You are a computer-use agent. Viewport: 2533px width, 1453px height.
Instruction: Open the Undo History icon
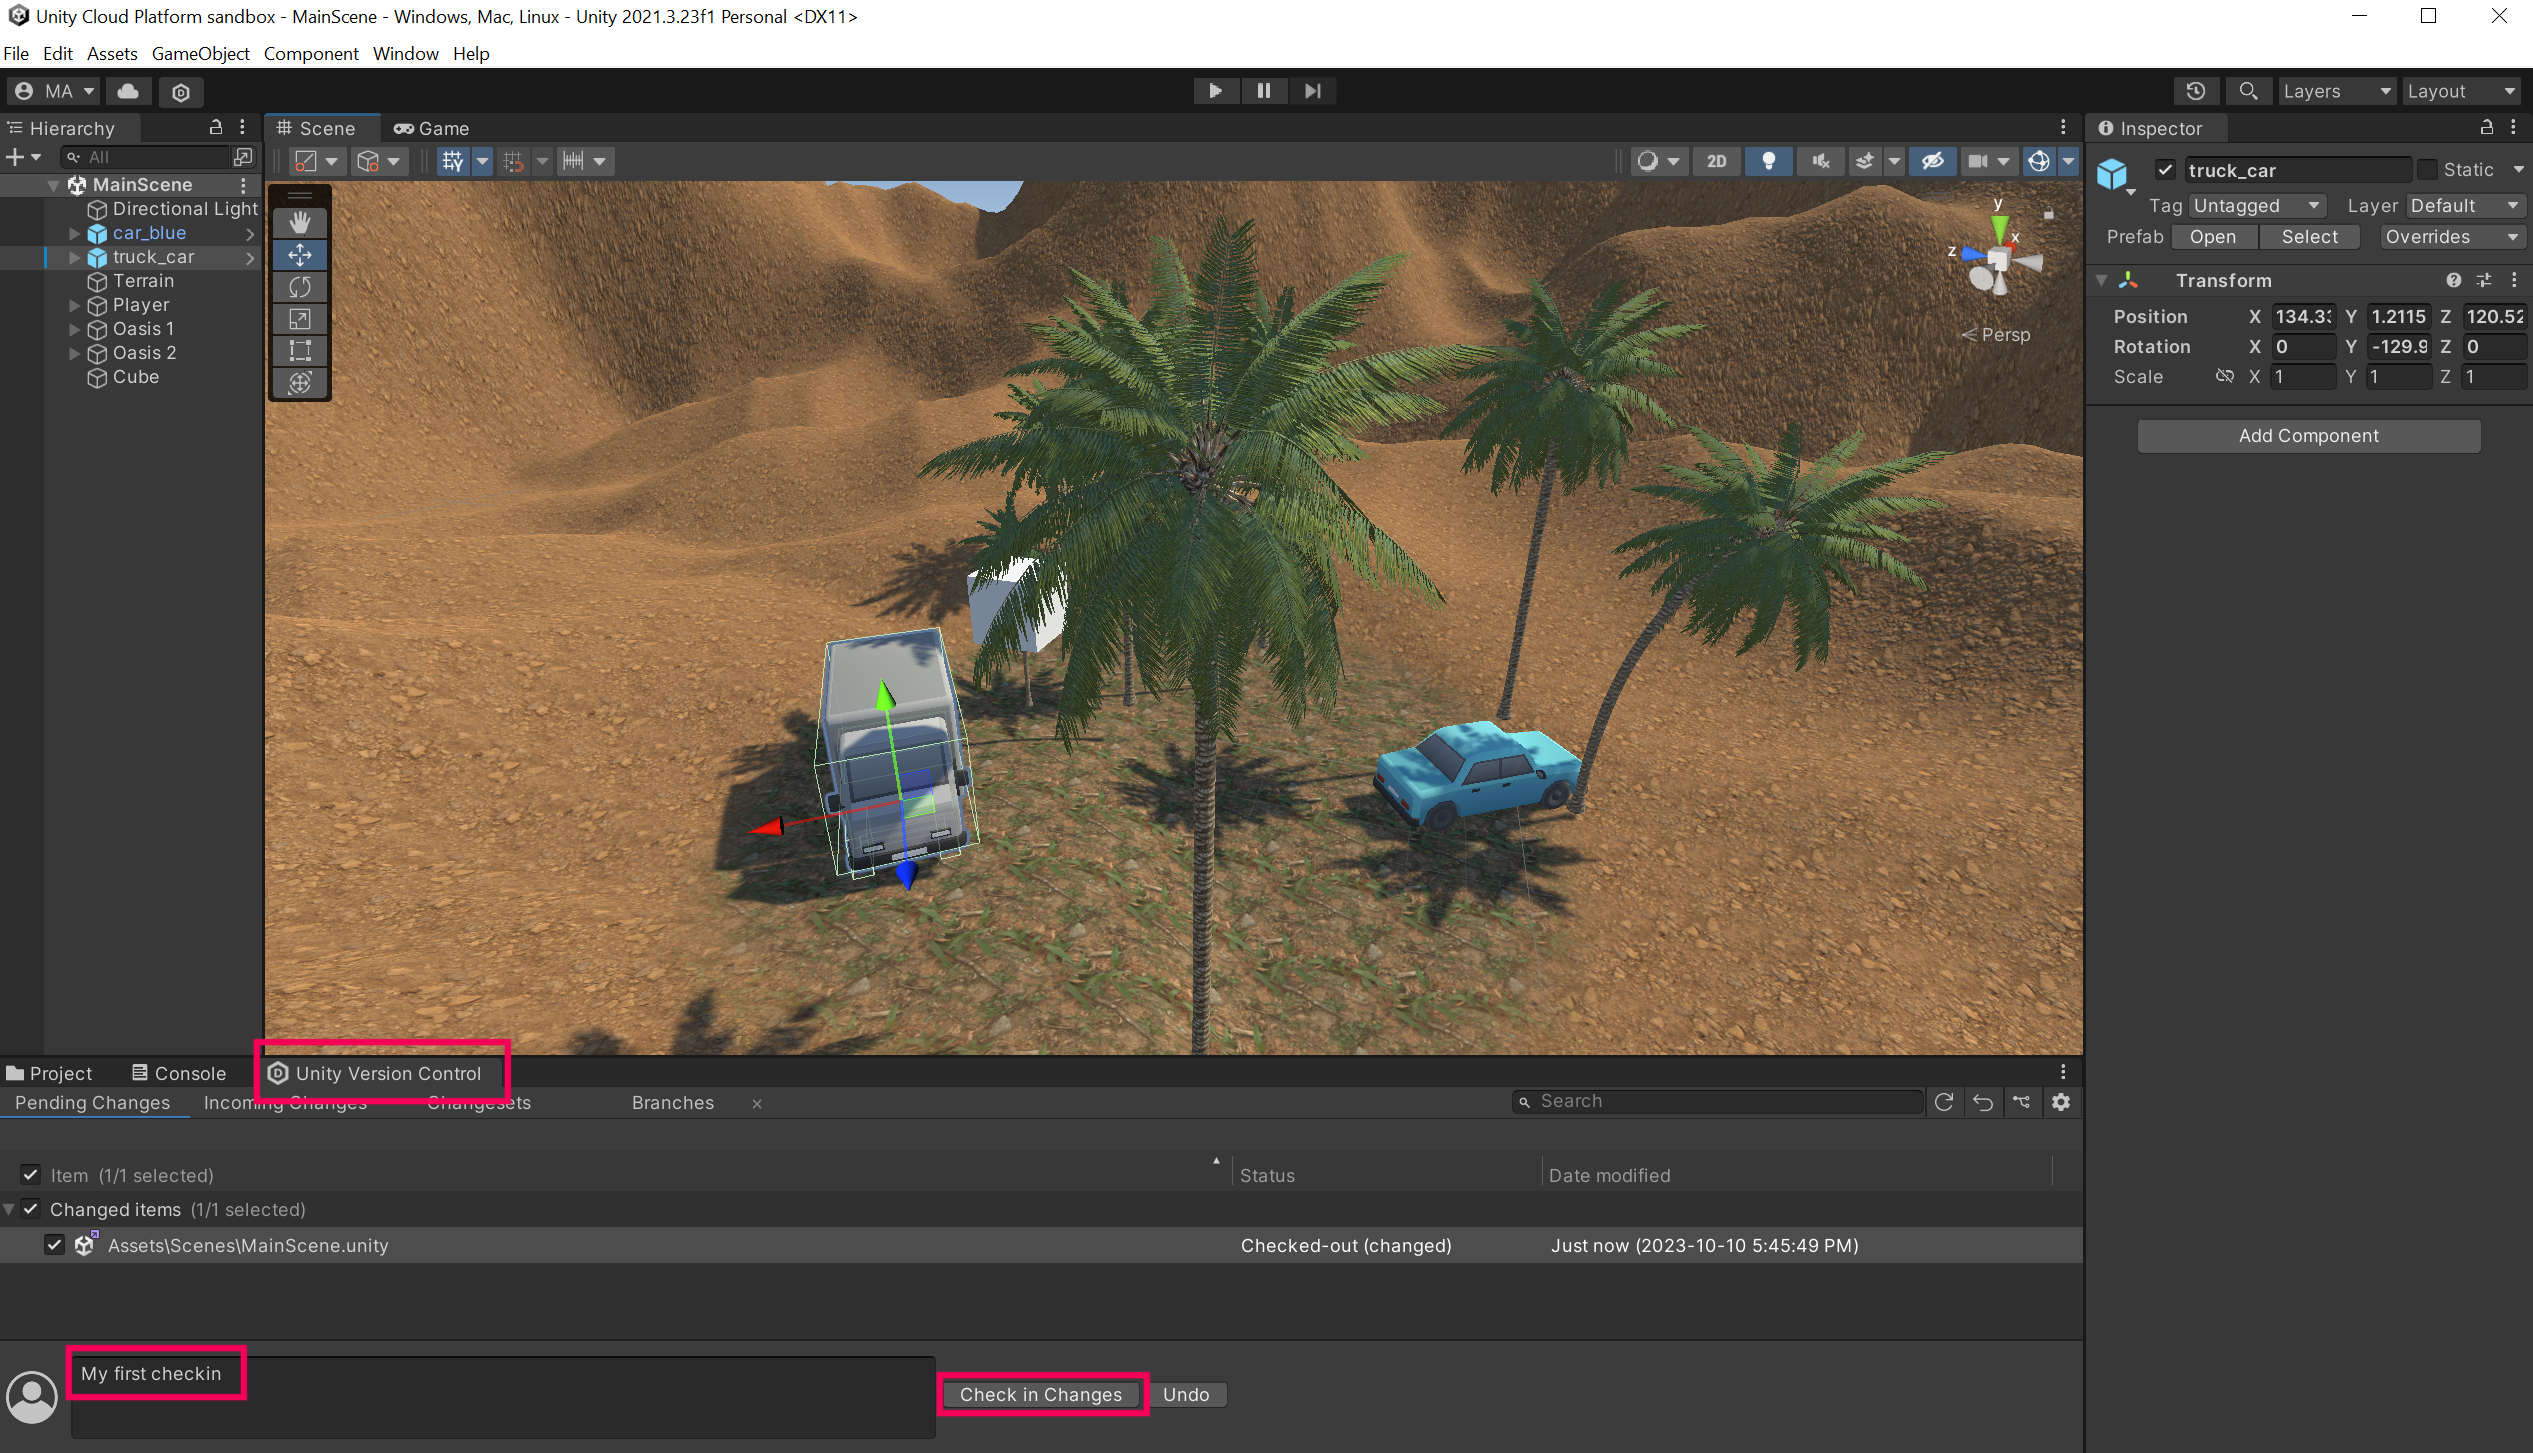click(2195, 91)
